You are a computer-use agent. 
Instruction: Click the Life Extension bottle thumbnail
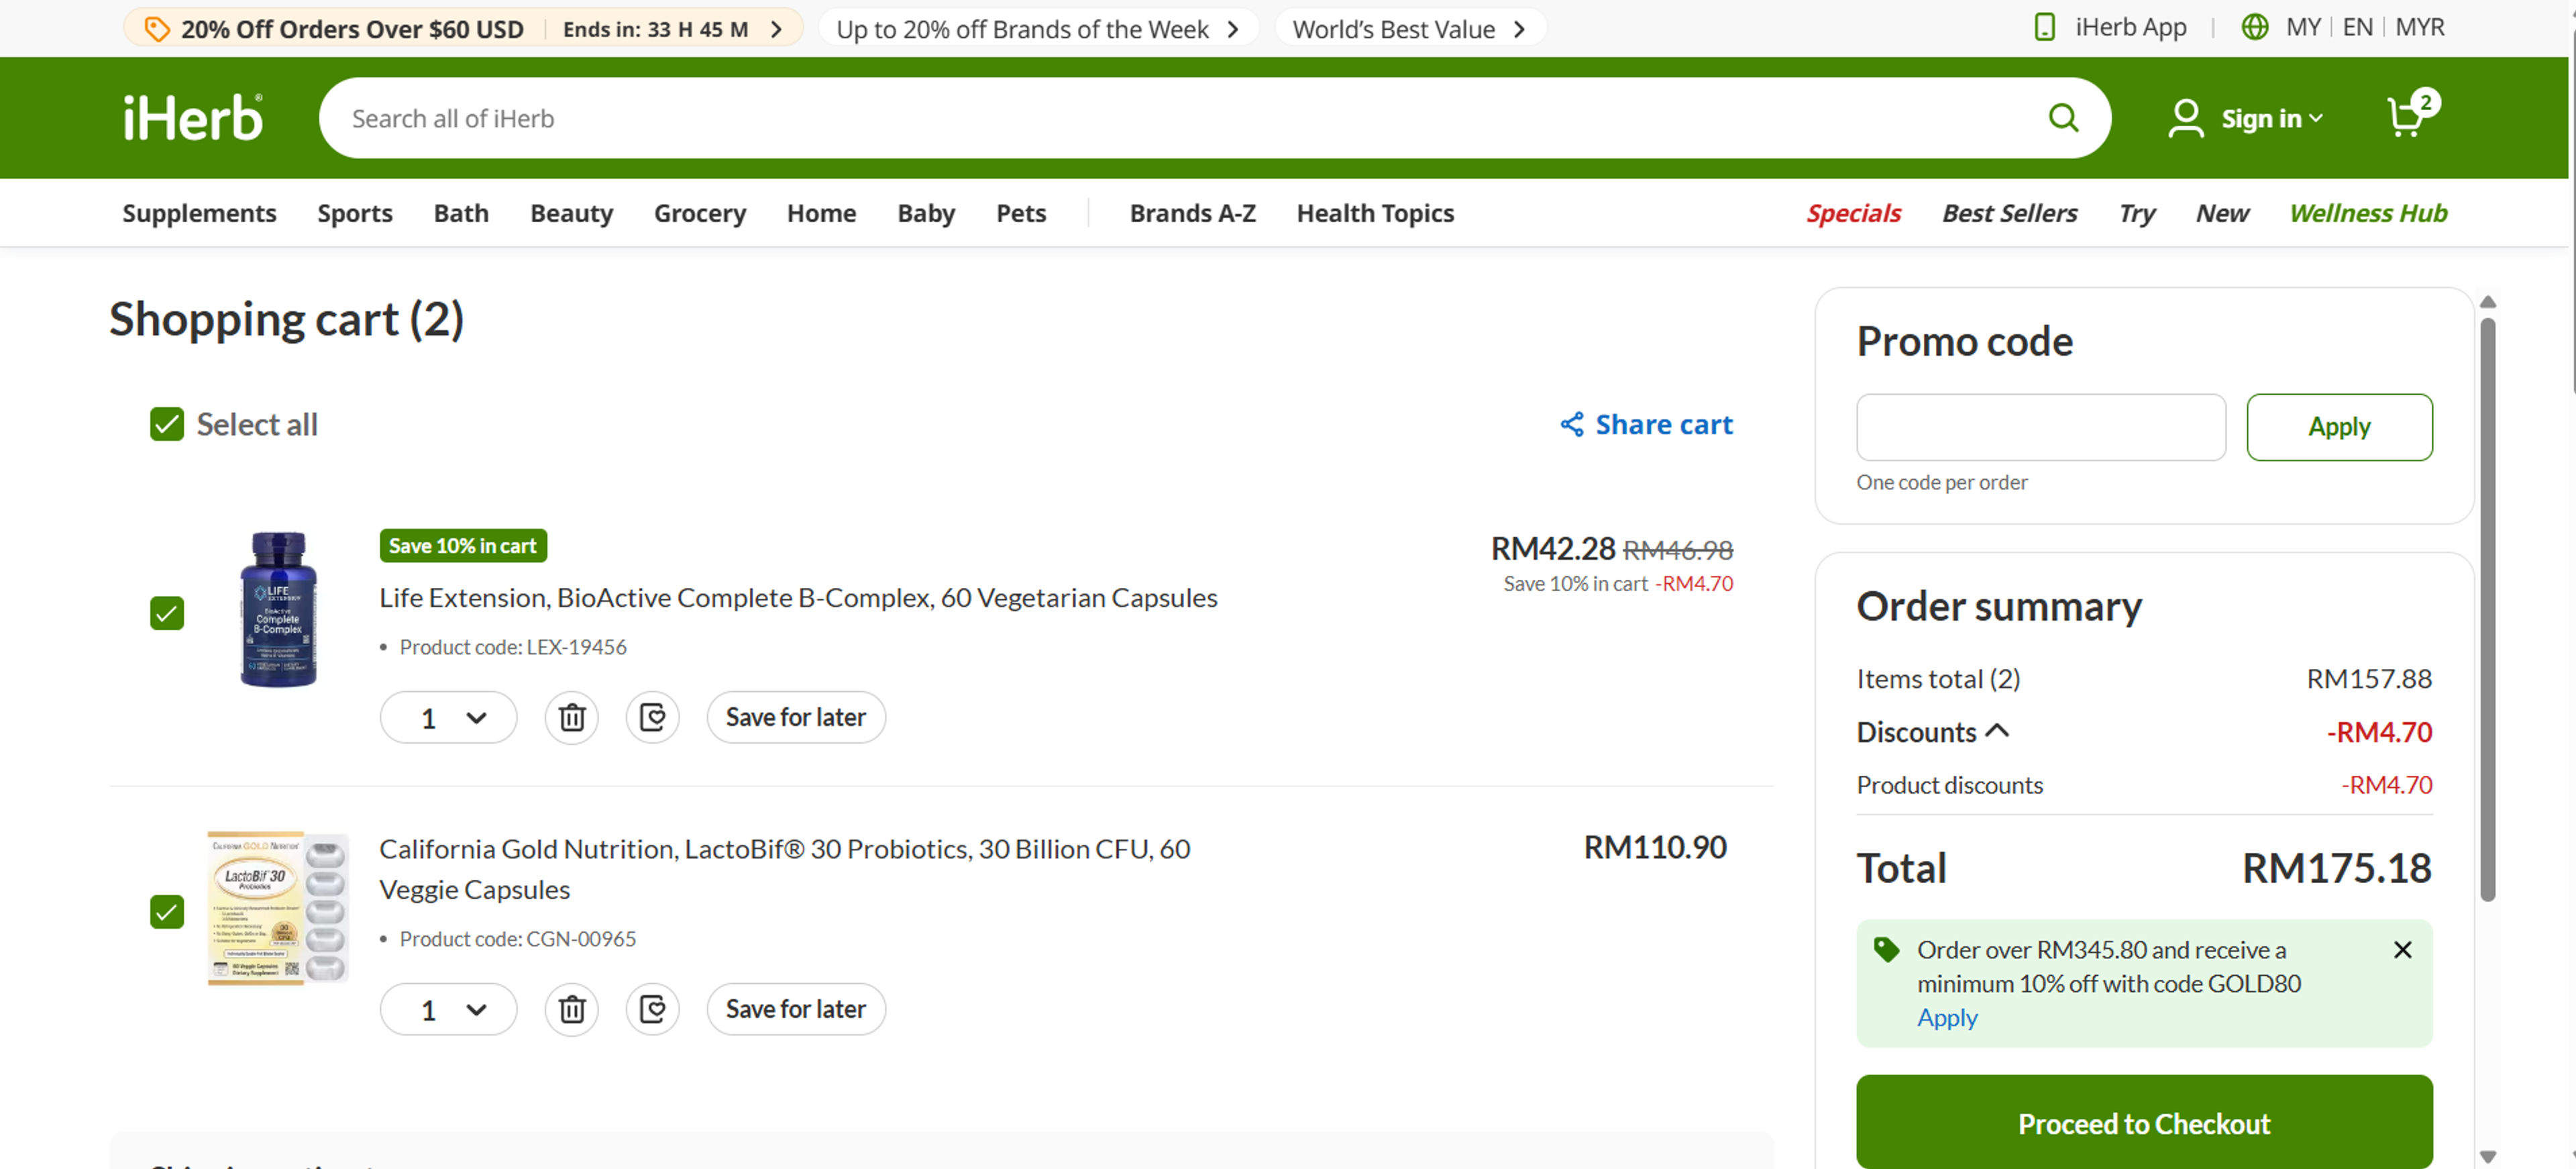[278, 610]
